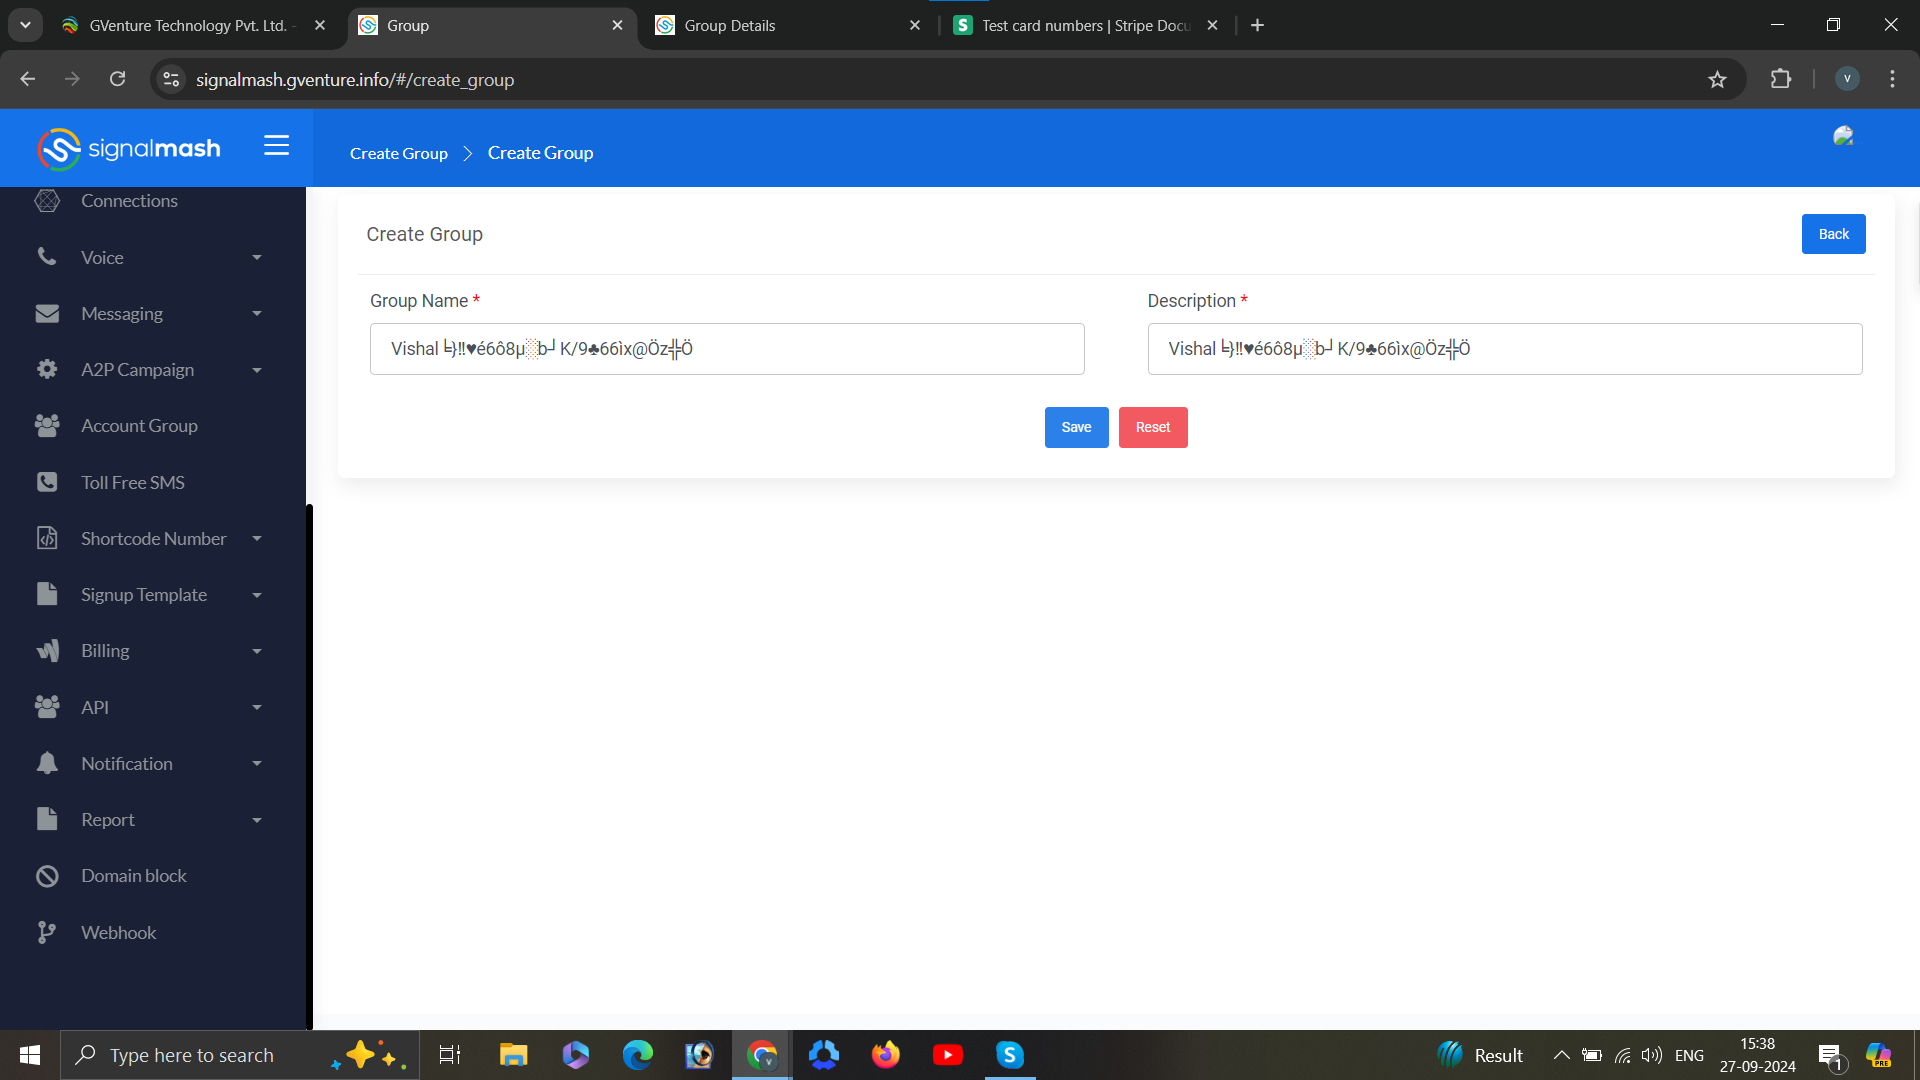Bookmark this page with the star icon
The width and height of the screenshot is (1920, 1080).
coord(1717,80)
